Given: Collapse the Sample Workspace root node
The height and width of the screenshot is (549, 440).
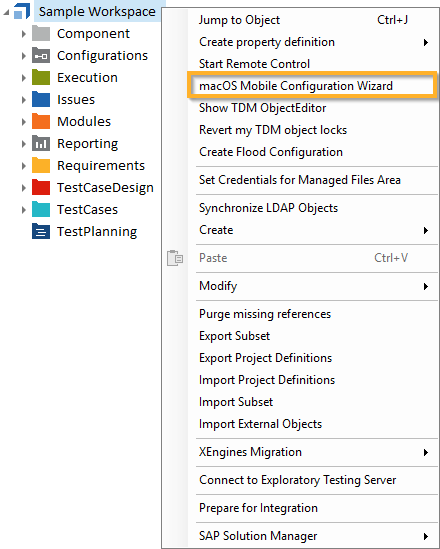Looking at the screenshot, I should click(6, 12).
